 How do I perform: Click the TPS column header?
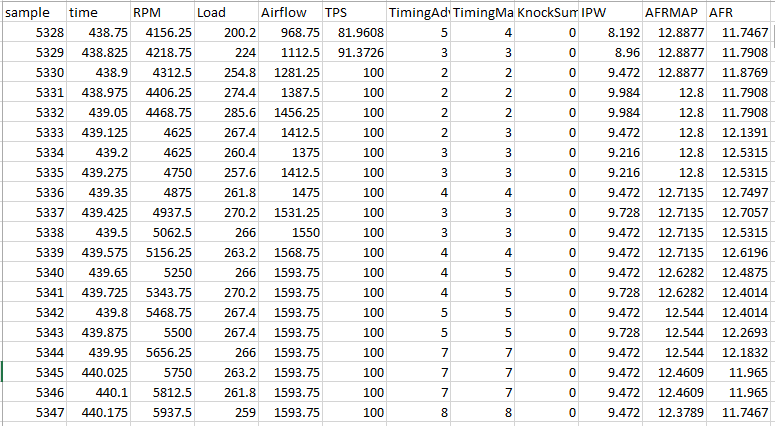click(352, 13)
